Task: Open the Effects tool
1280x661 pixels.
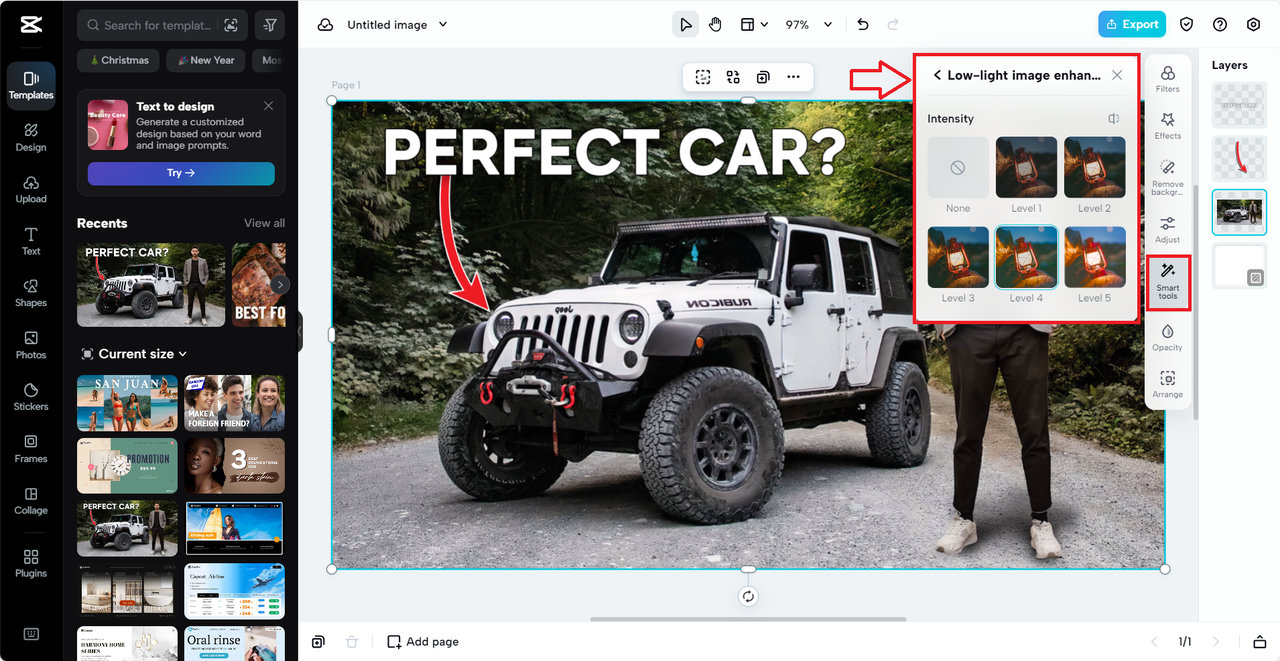Action: pos(1167,126)
